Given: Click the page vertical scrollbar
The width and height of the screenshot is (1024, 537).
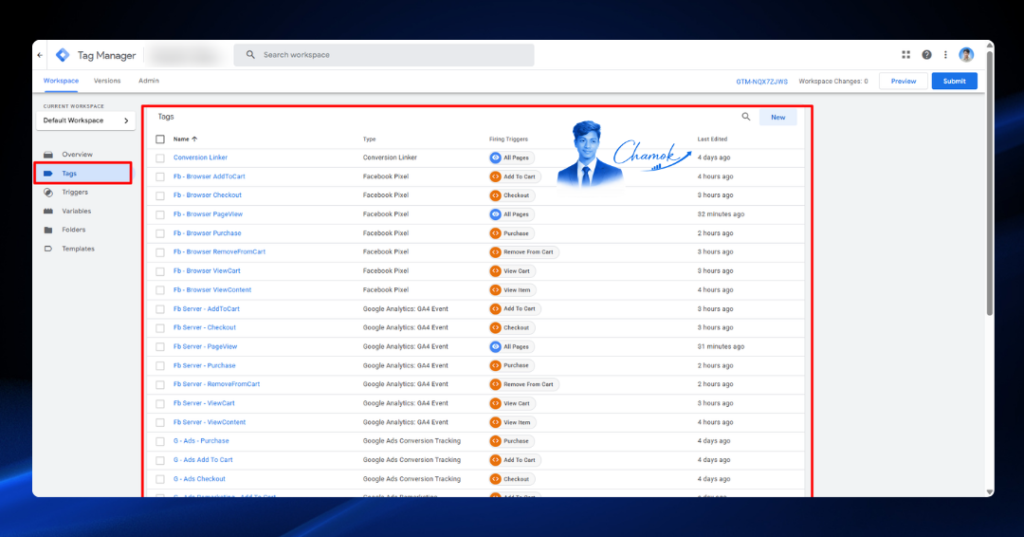Looking at the screenshot, I should (989, 183).
